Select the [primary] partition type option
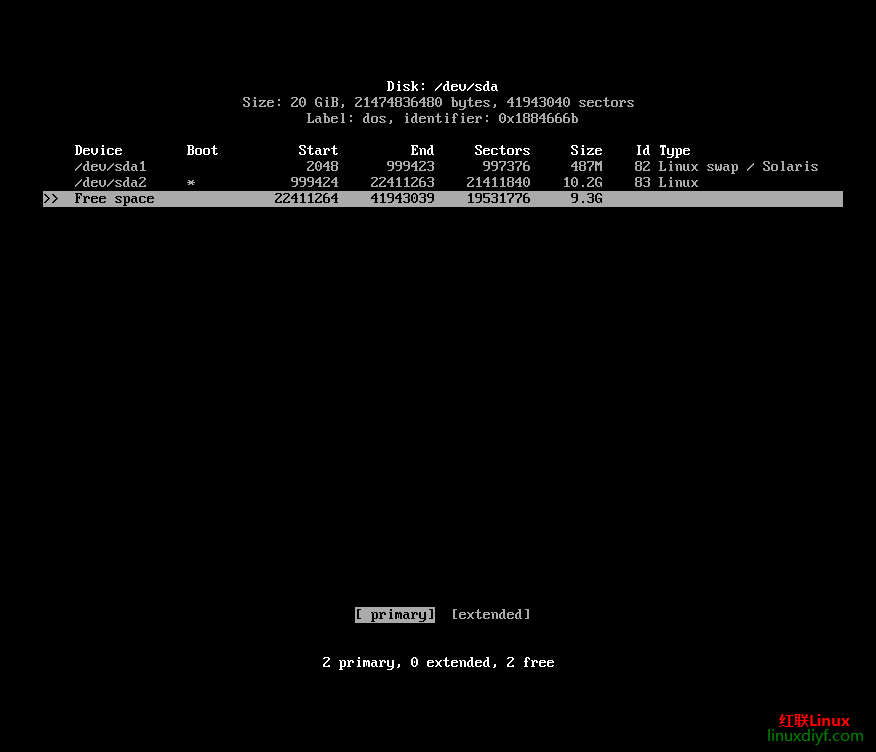The image size is (876, 752). (x=395, y=615)
